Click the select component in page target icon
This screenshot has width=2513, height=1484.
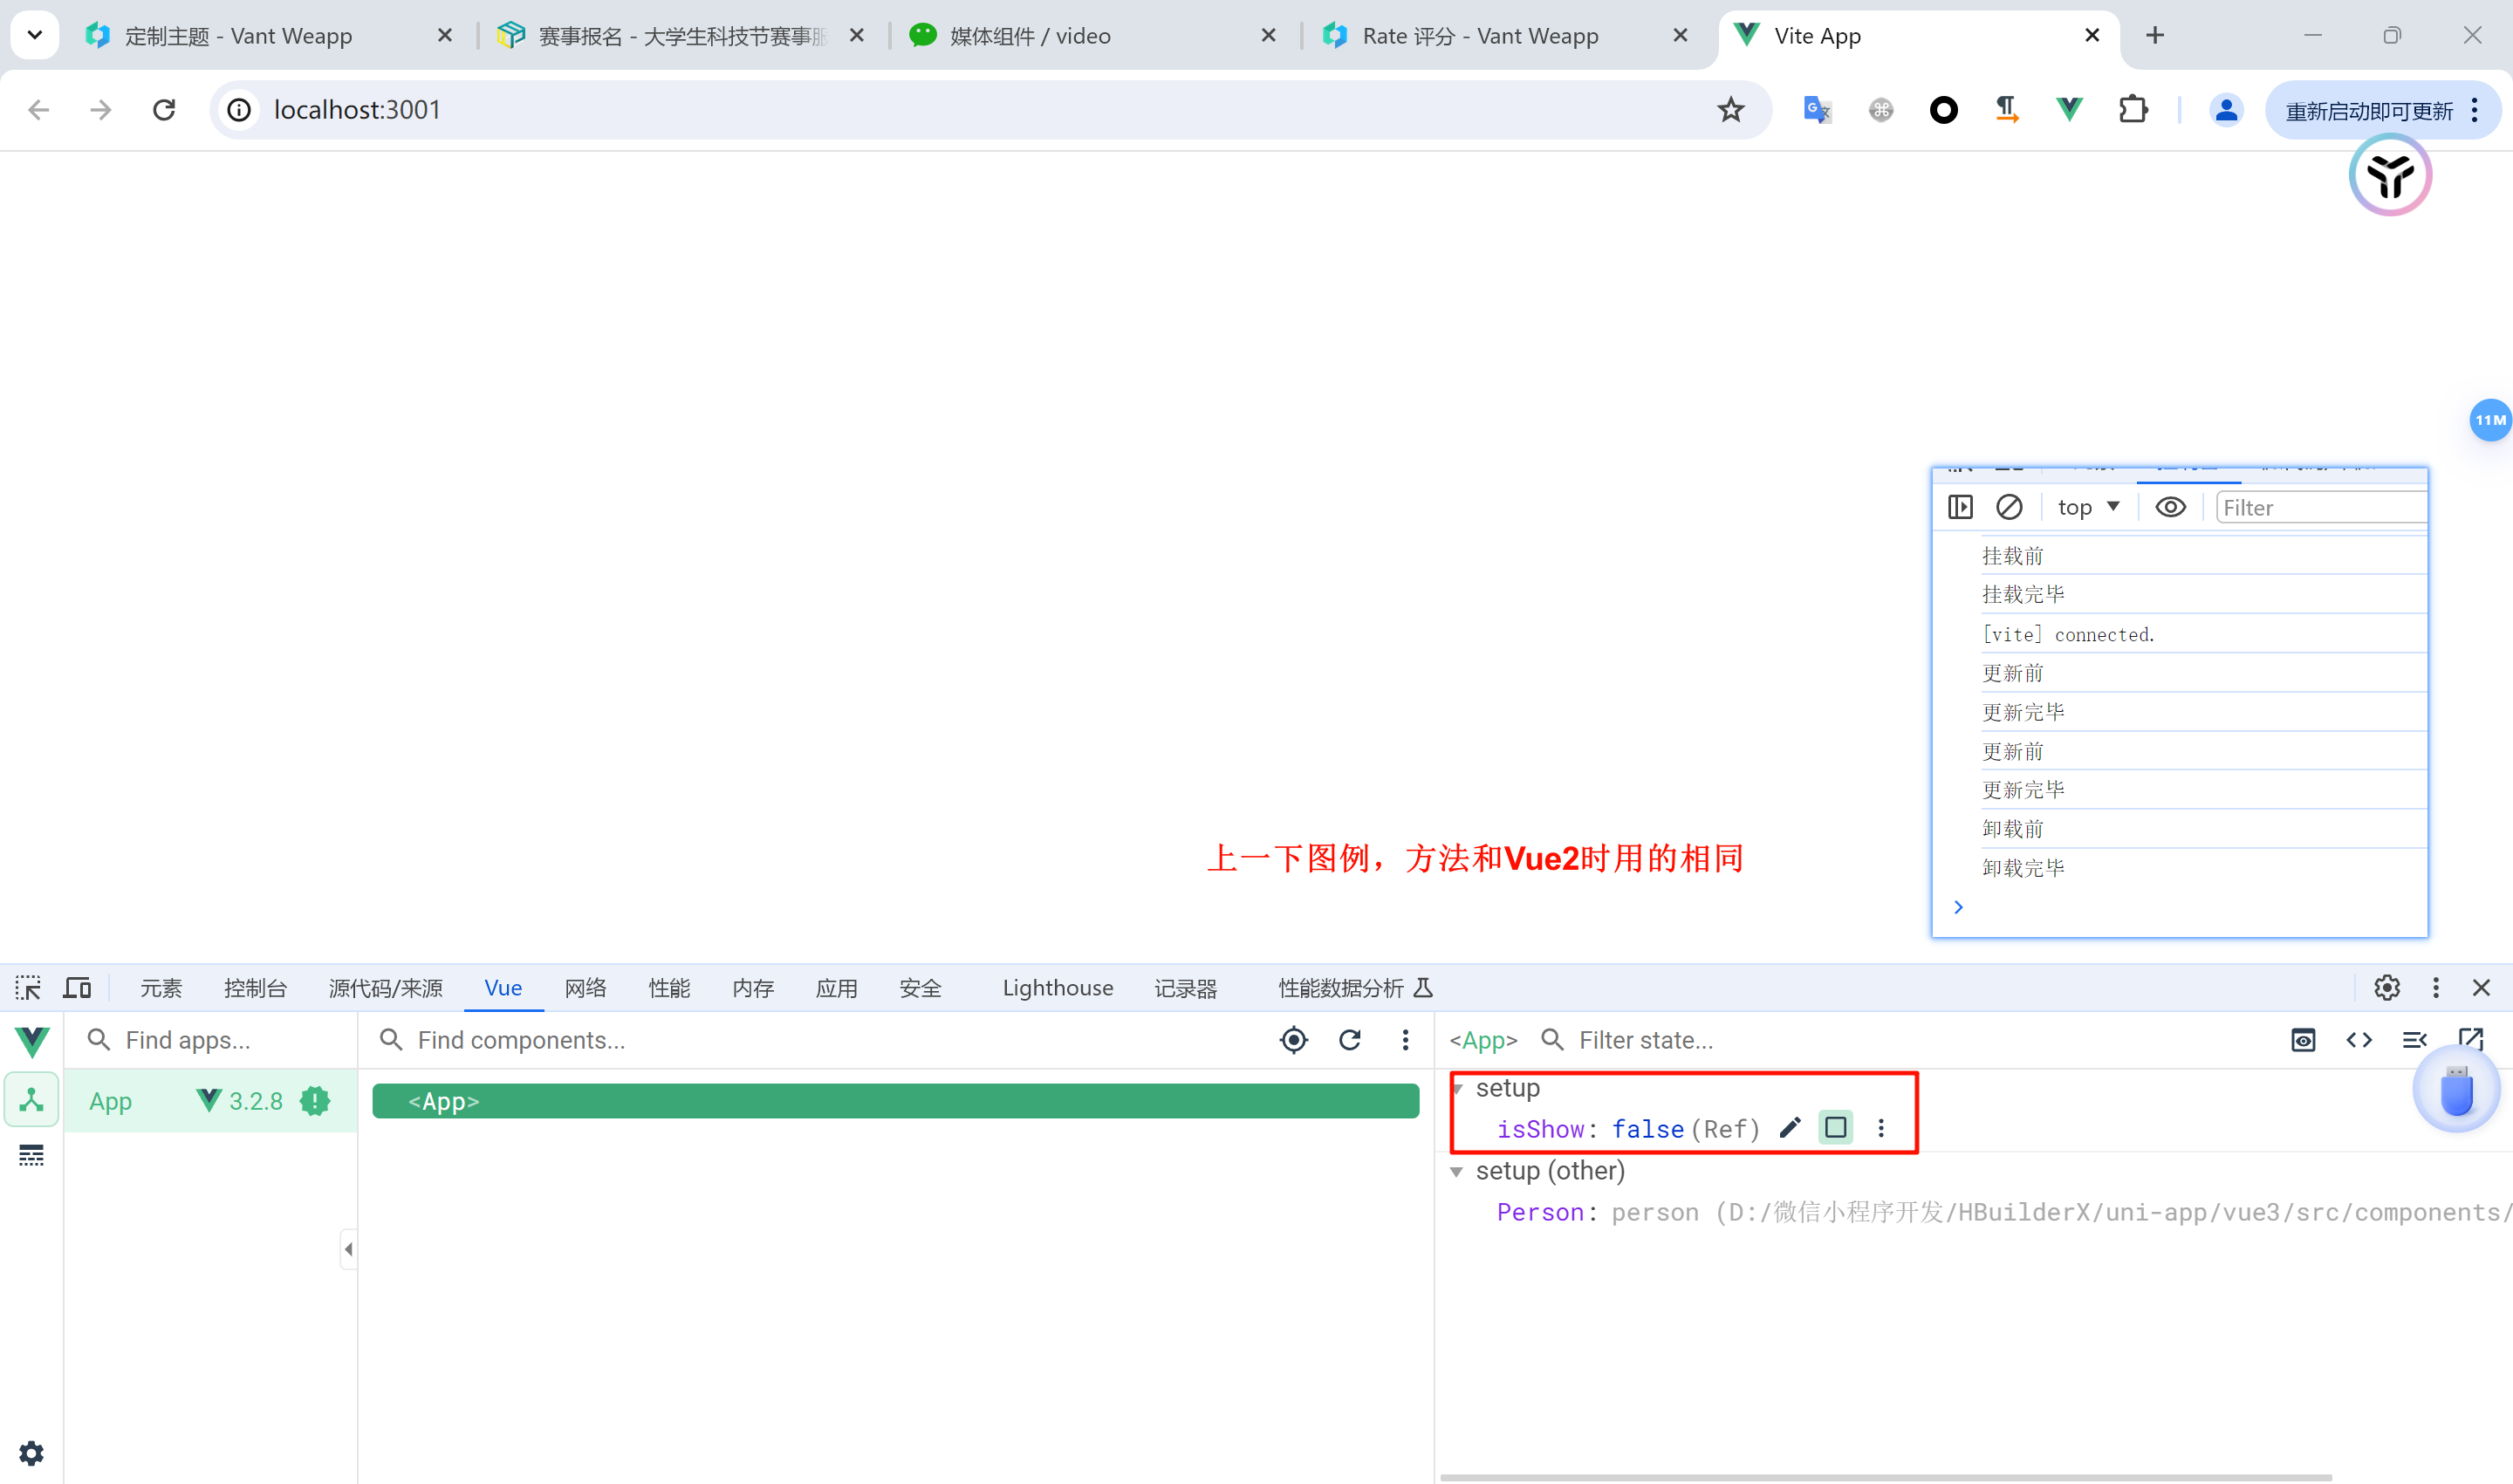(x=1293, y=1040)
